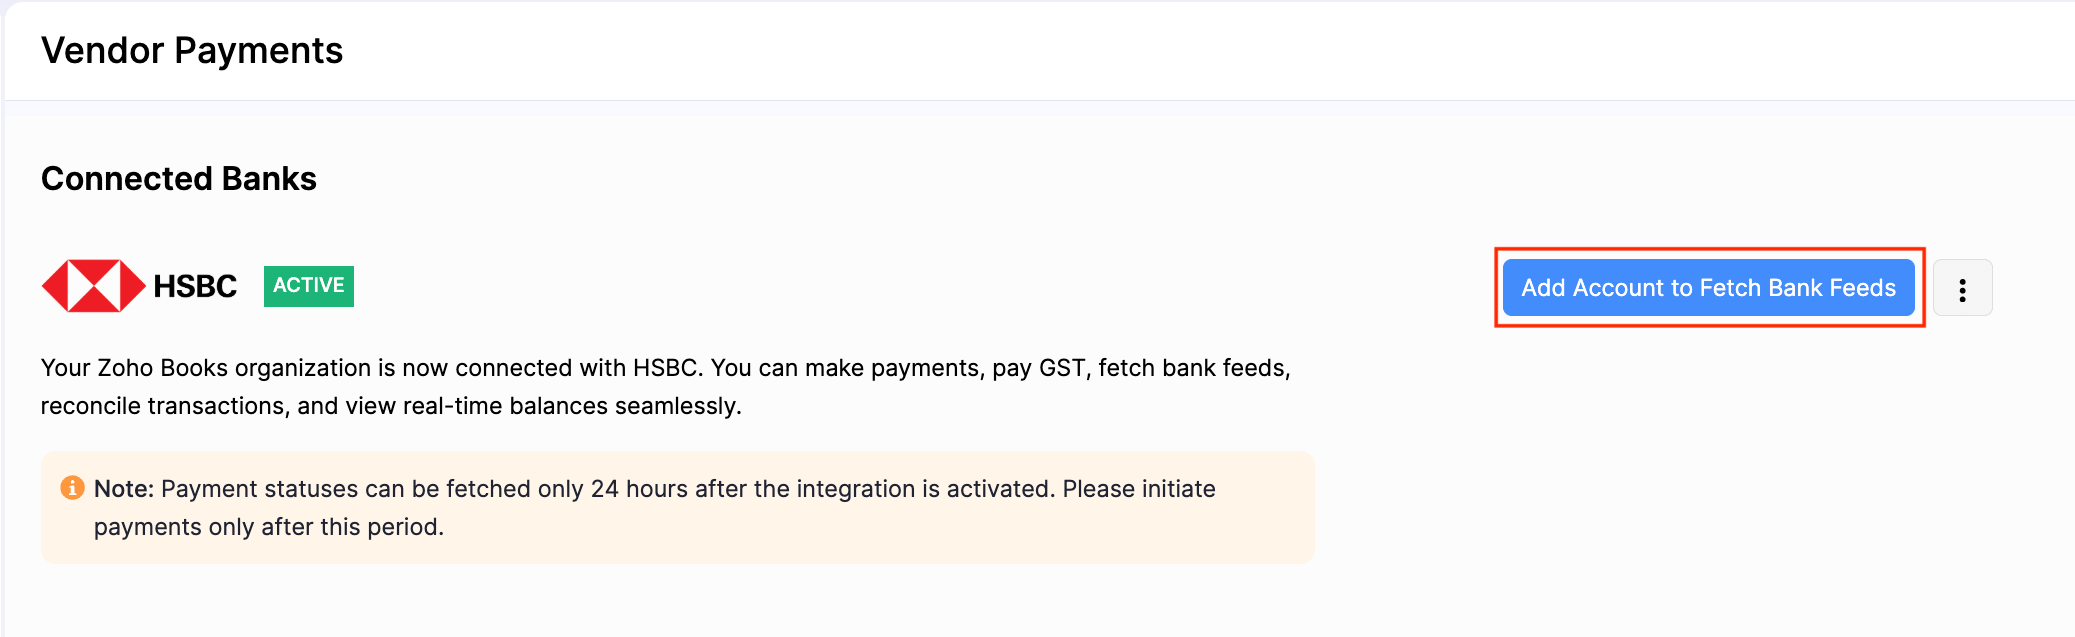Select the green ACTIVE status badge
The image size is (2075, 637).
coord(308,286)
